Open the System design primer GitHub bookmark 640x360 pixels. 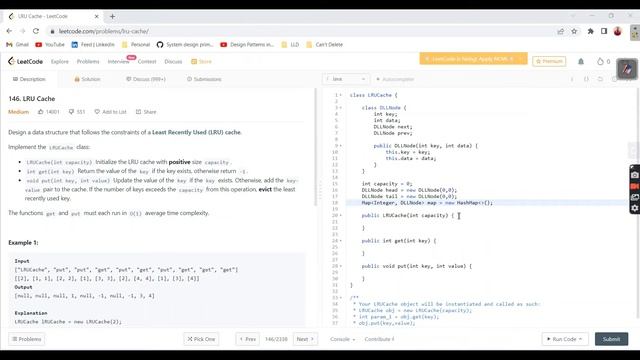[x=185, y=44]
